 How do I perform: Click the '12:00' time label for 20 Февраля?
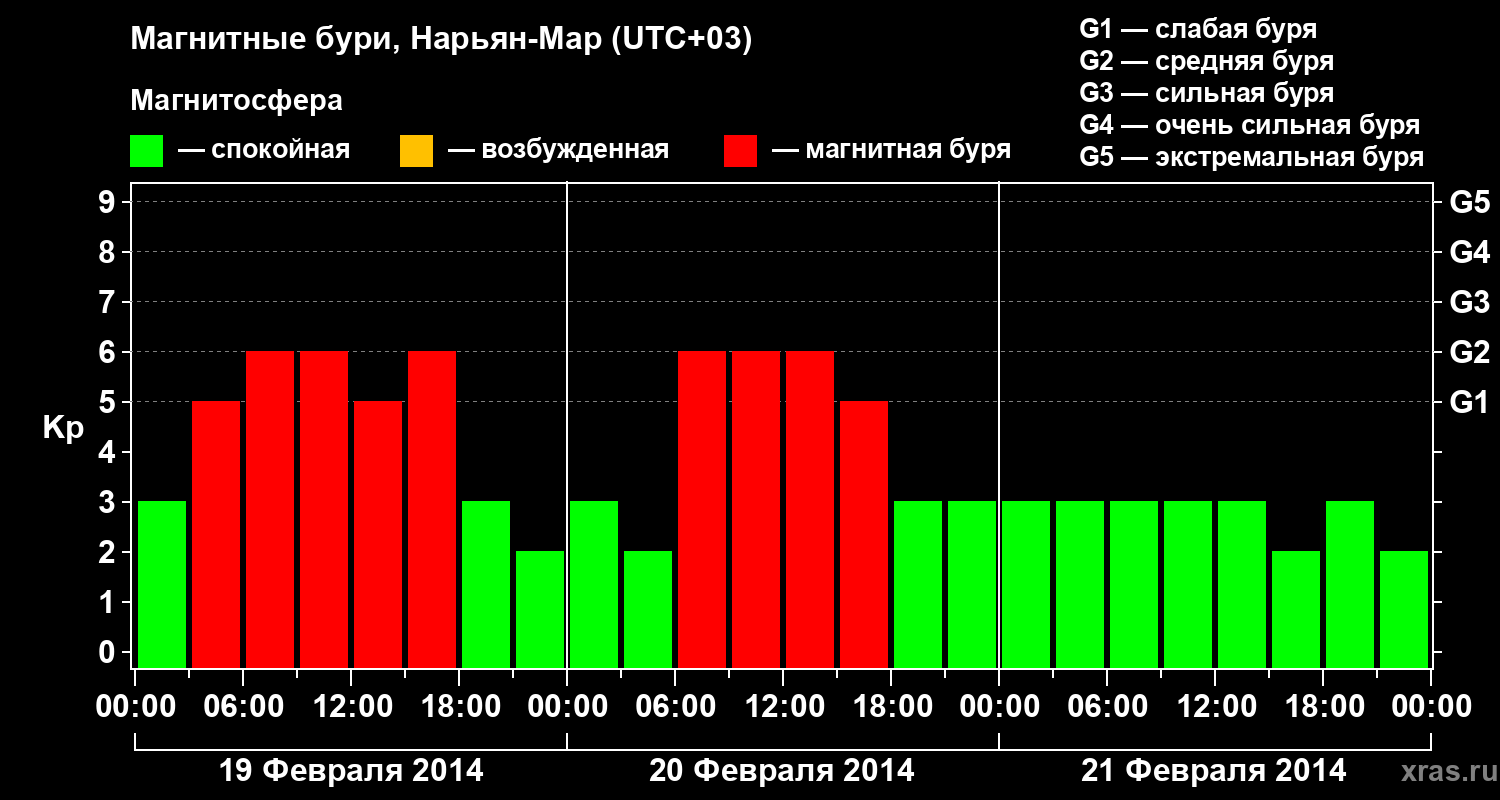(783, 707)
